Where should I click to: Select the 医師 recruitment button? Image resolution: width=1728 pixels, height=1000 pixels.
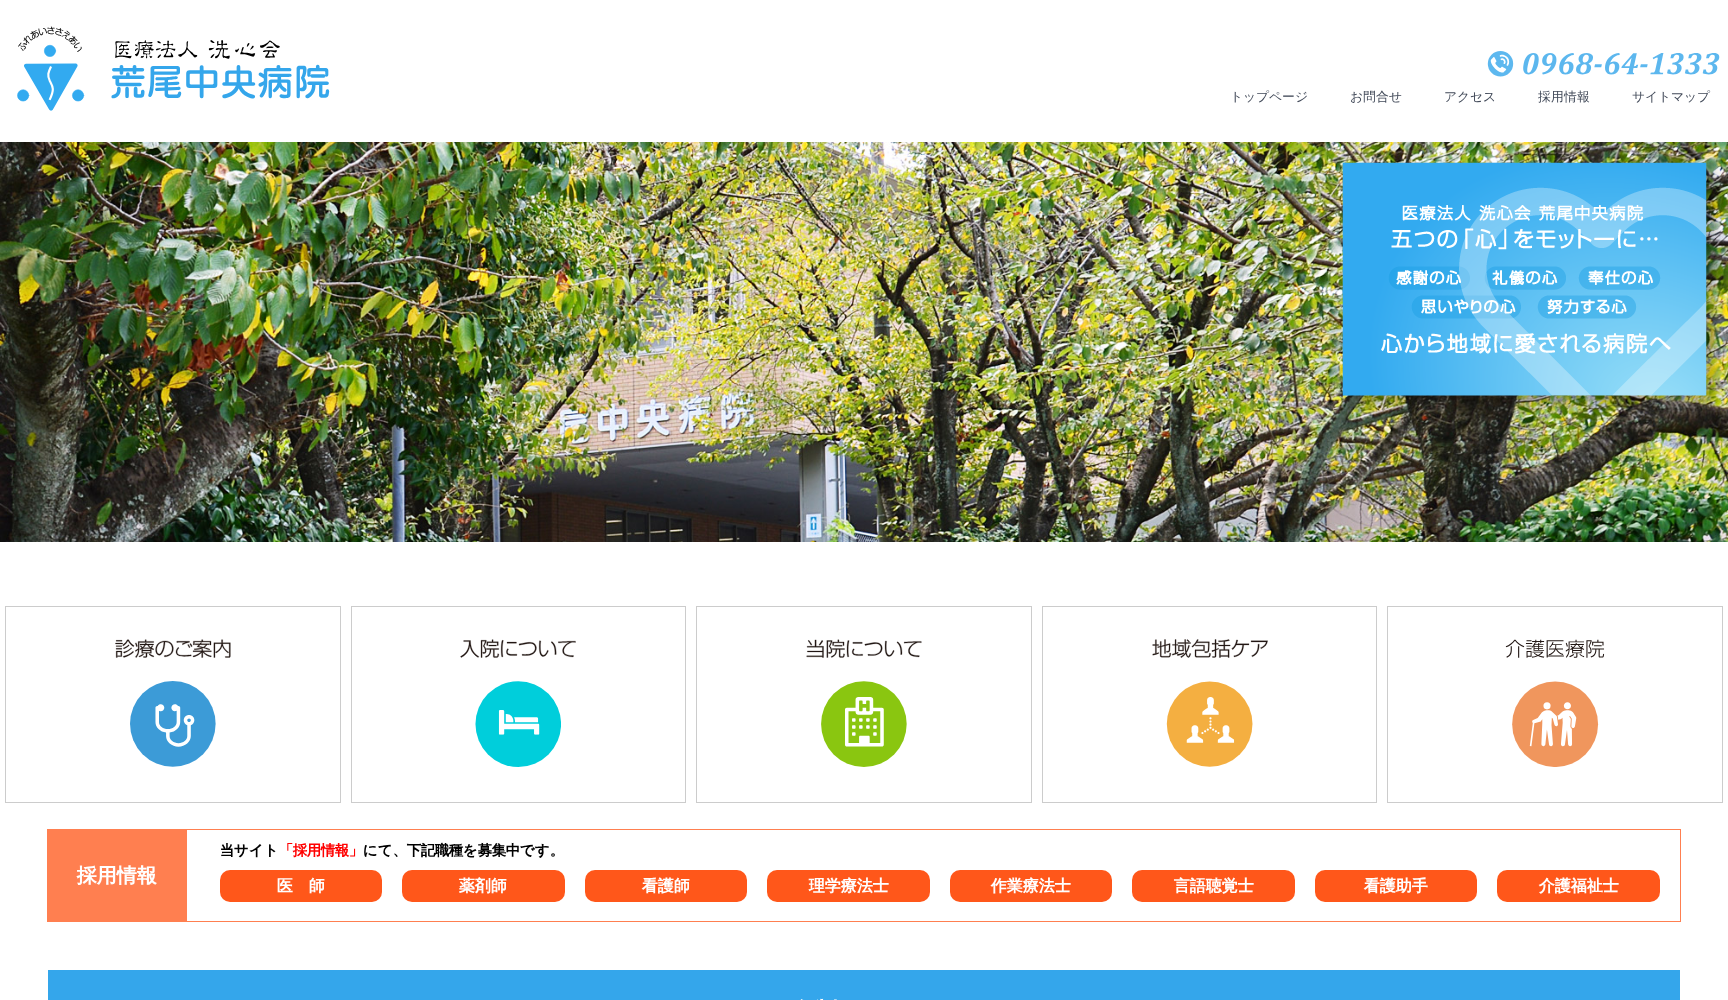pyautogui.click(x=301, y=886)
